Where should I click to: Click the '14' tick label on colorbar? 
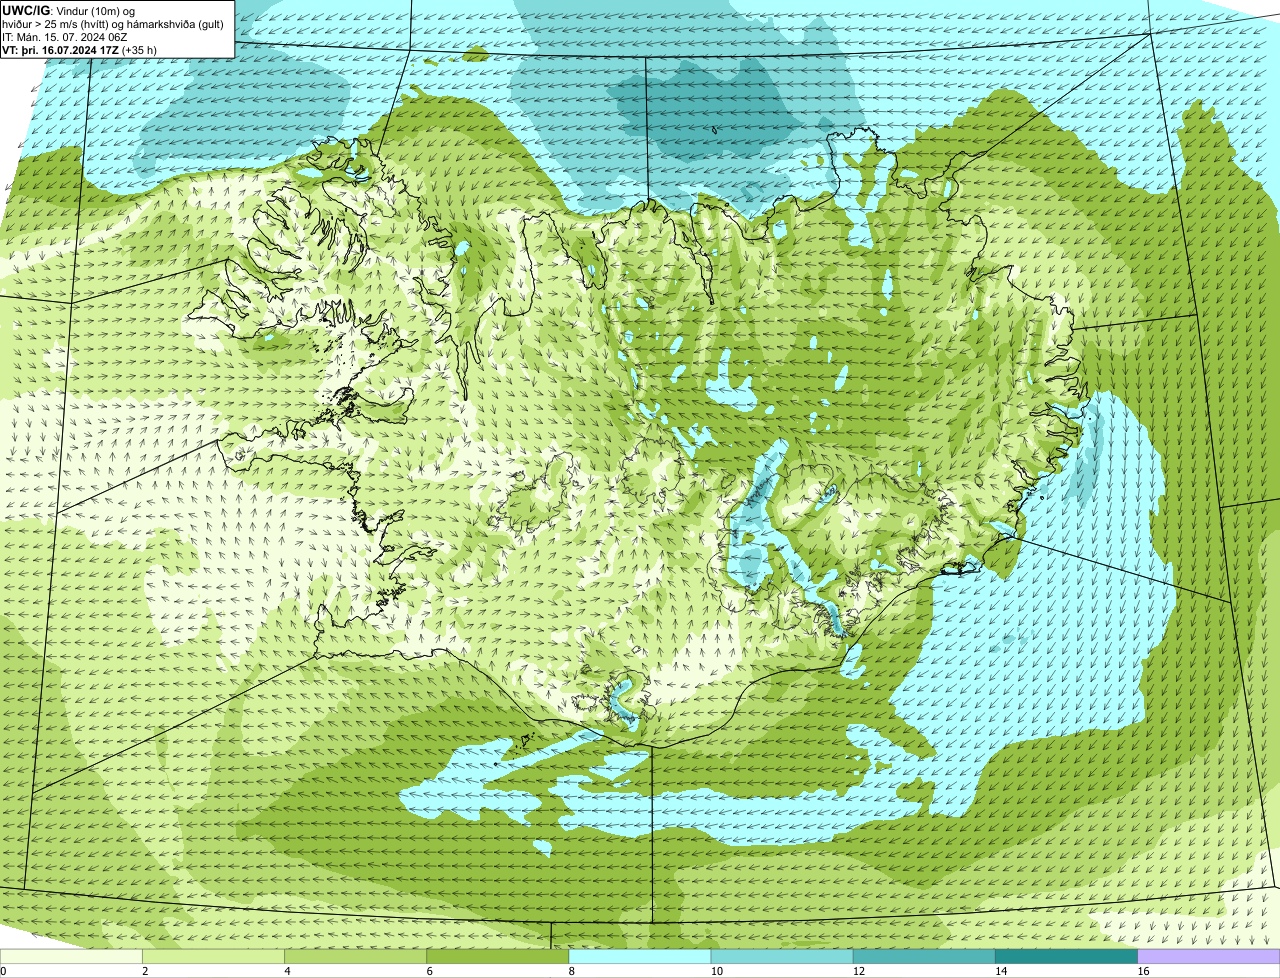coord(1000,971)
